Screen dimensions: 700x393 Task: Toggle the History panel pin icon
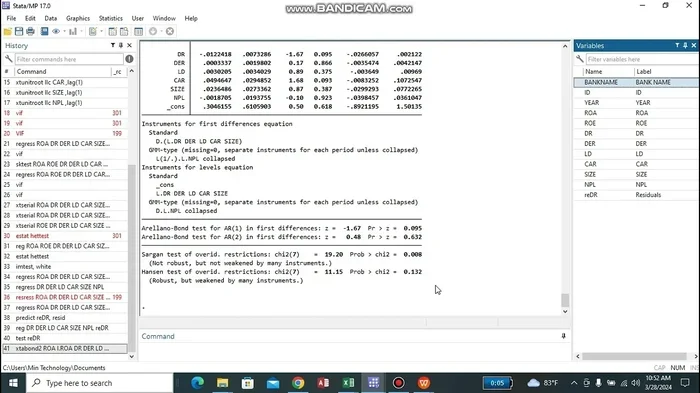(x=121, y=45)
